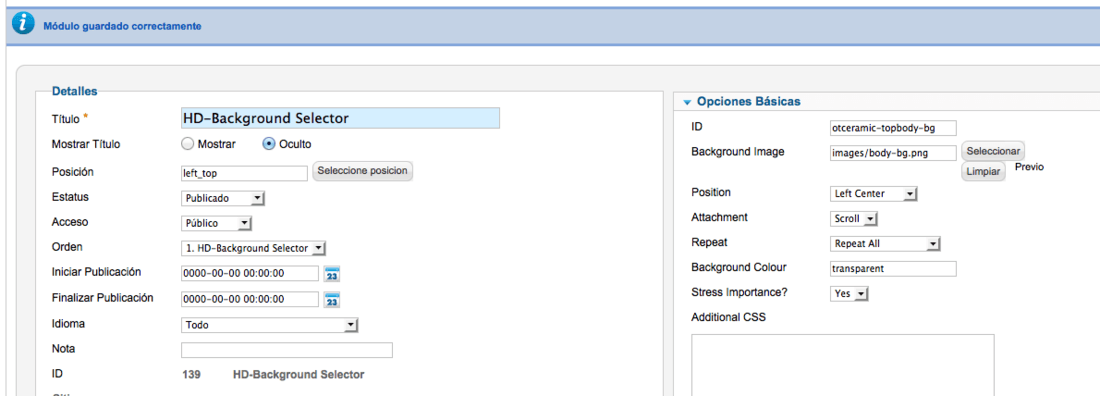Open the Repeat All dropdown
1100x396 pixels.
coord(884,244)
